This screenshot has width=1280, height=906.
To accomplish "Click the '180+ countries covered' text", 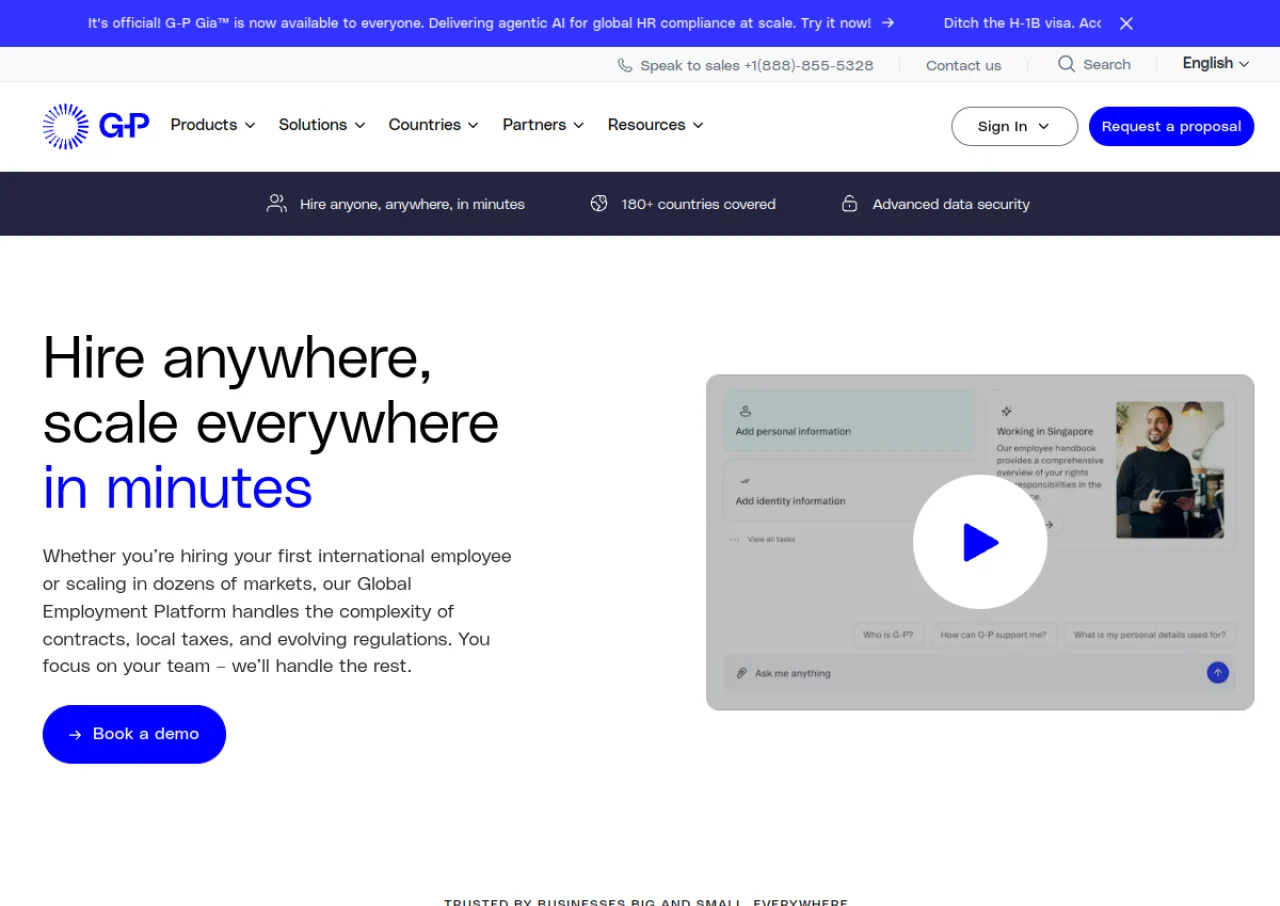I will (698, 204).
